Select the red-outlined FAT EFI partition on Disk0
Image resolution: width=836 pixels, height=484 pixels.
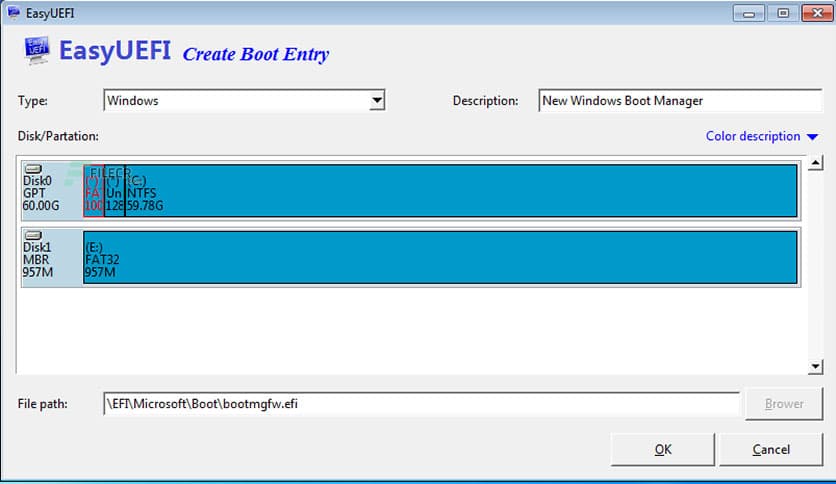click(x=94, y=190)
